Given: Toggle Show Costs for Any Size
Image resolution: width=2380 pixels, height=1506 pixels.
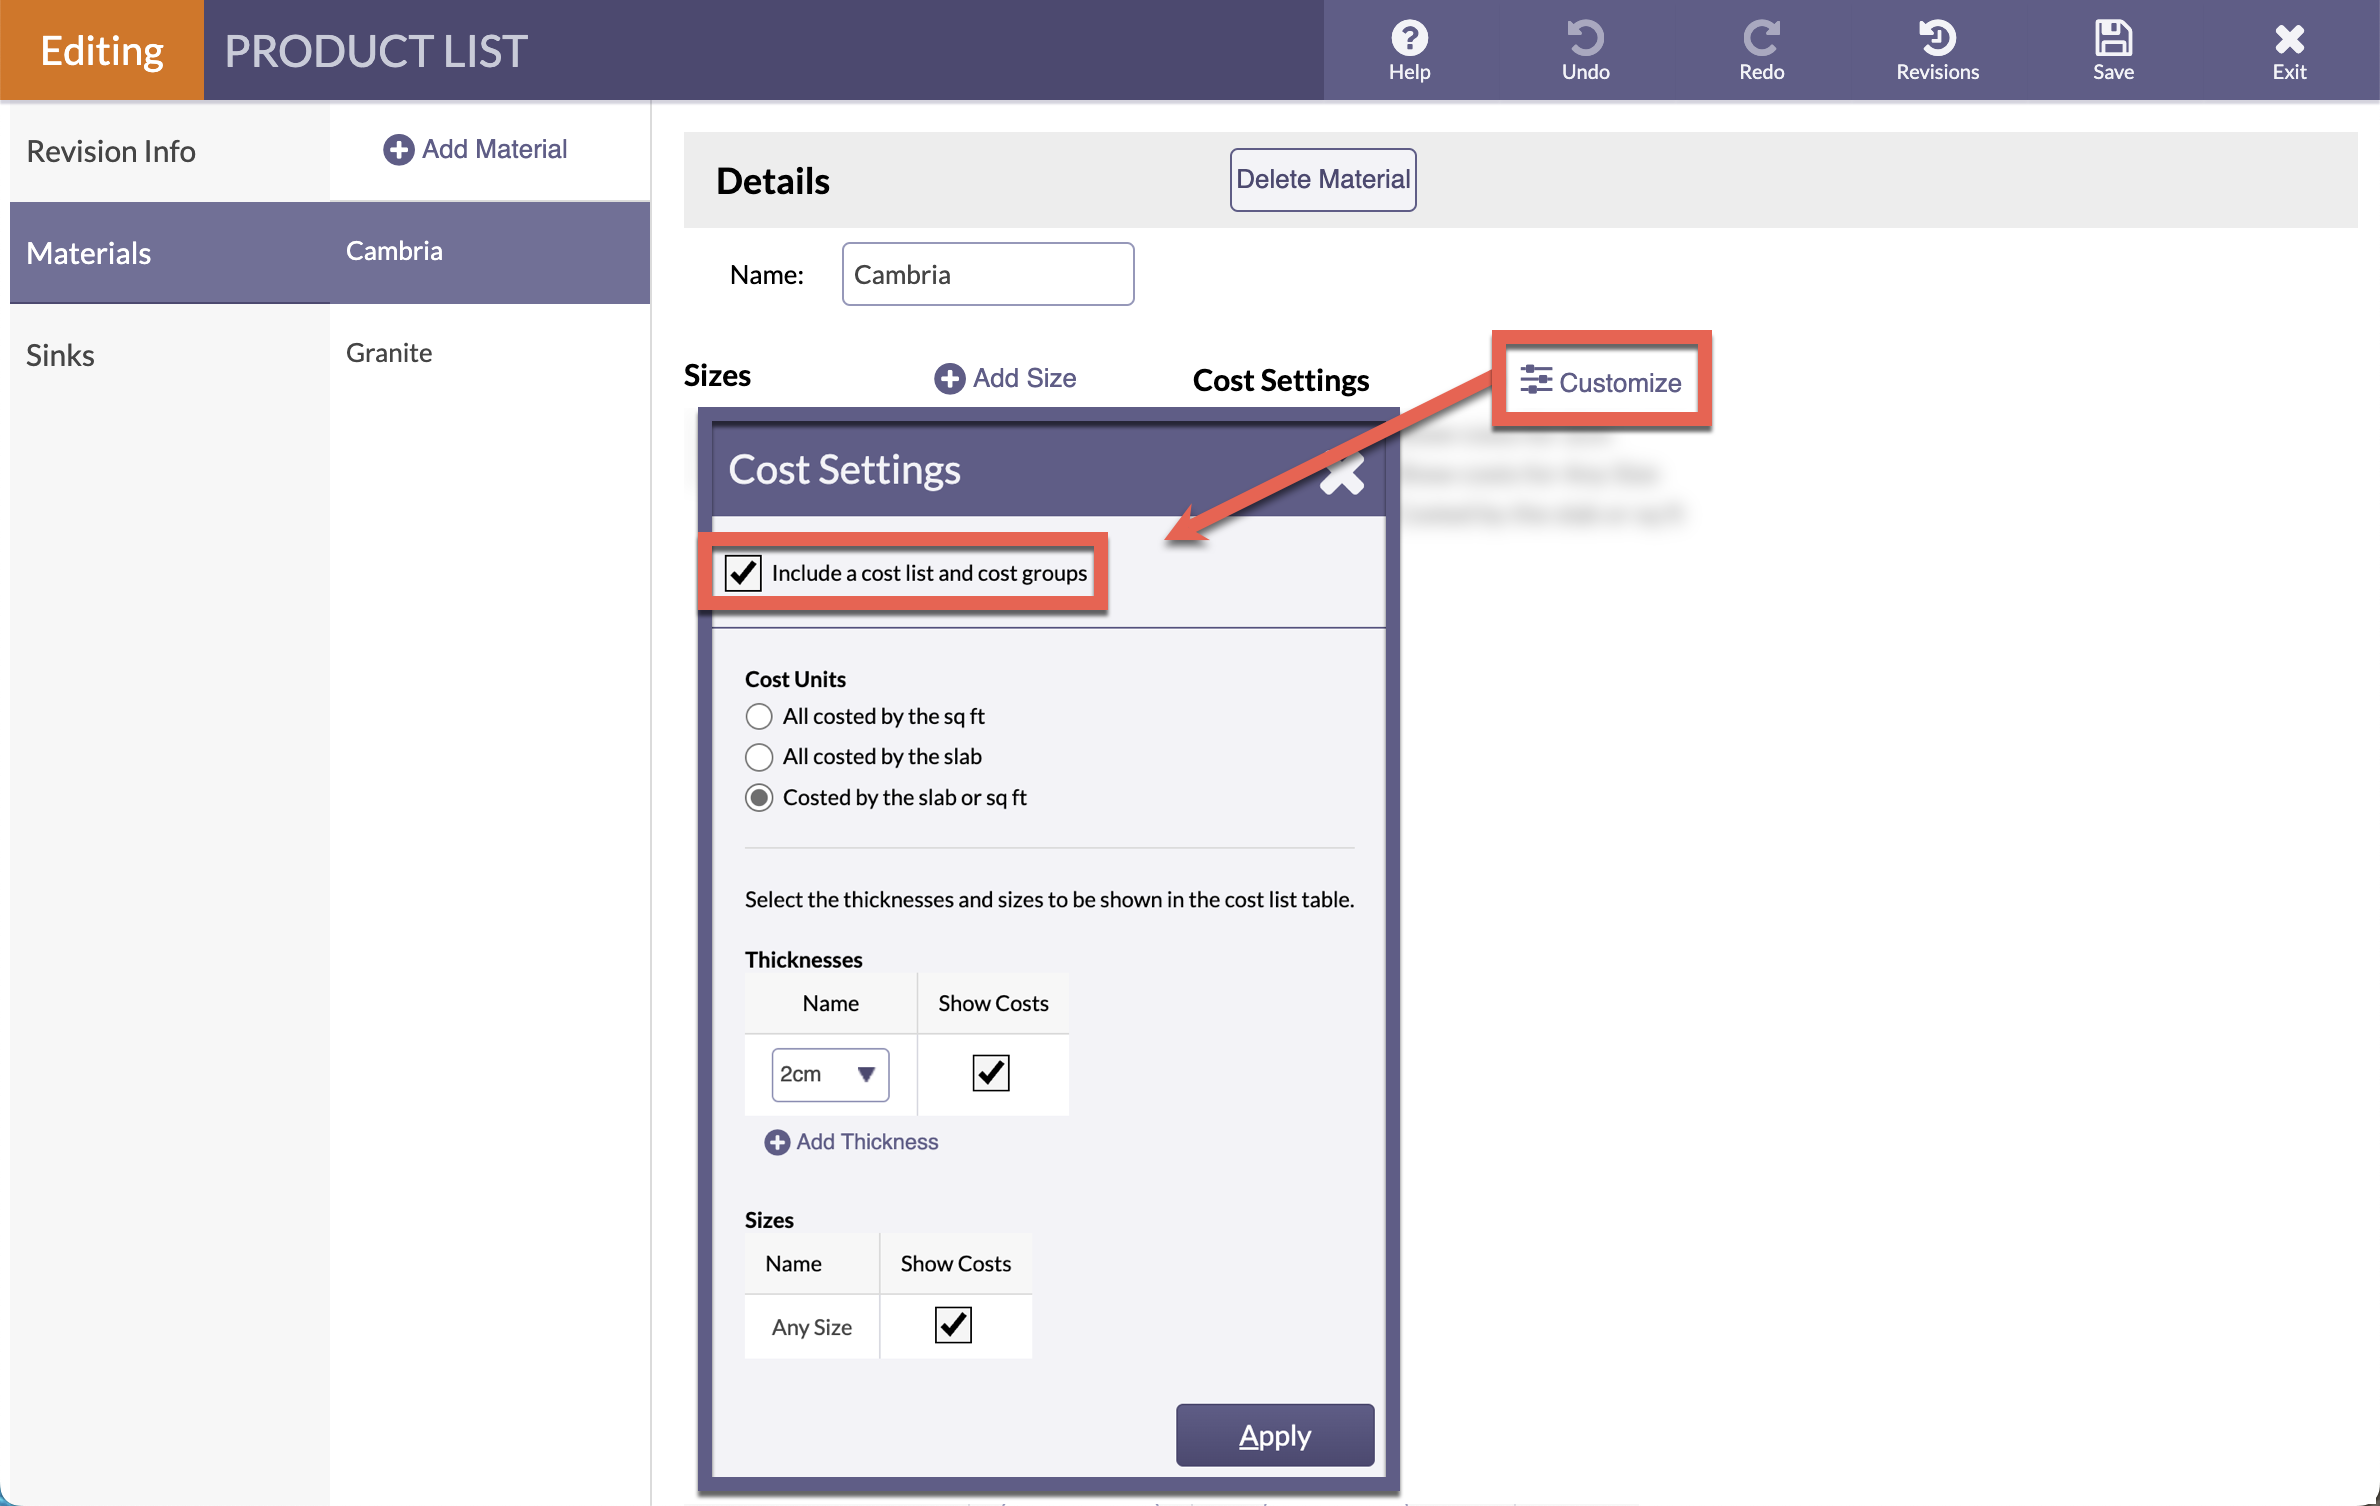Looking at the screenshot, I should [x=953, y=1326].
